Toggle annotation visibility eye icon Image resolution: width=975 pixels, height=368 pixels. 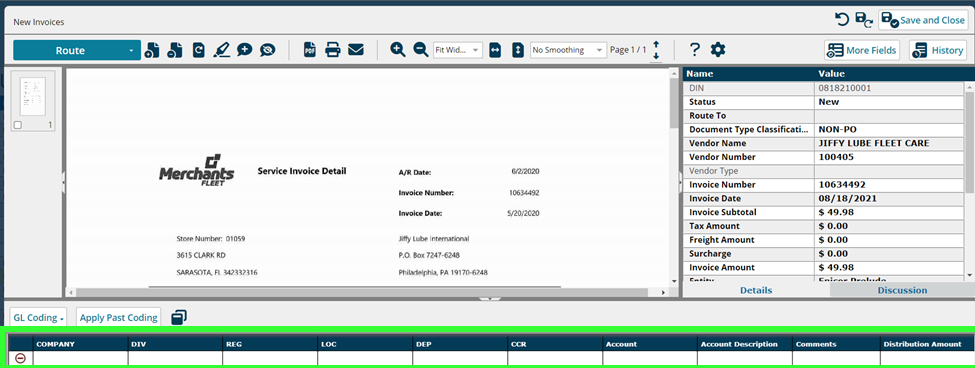pyautogui.click(x=267, y=50)
